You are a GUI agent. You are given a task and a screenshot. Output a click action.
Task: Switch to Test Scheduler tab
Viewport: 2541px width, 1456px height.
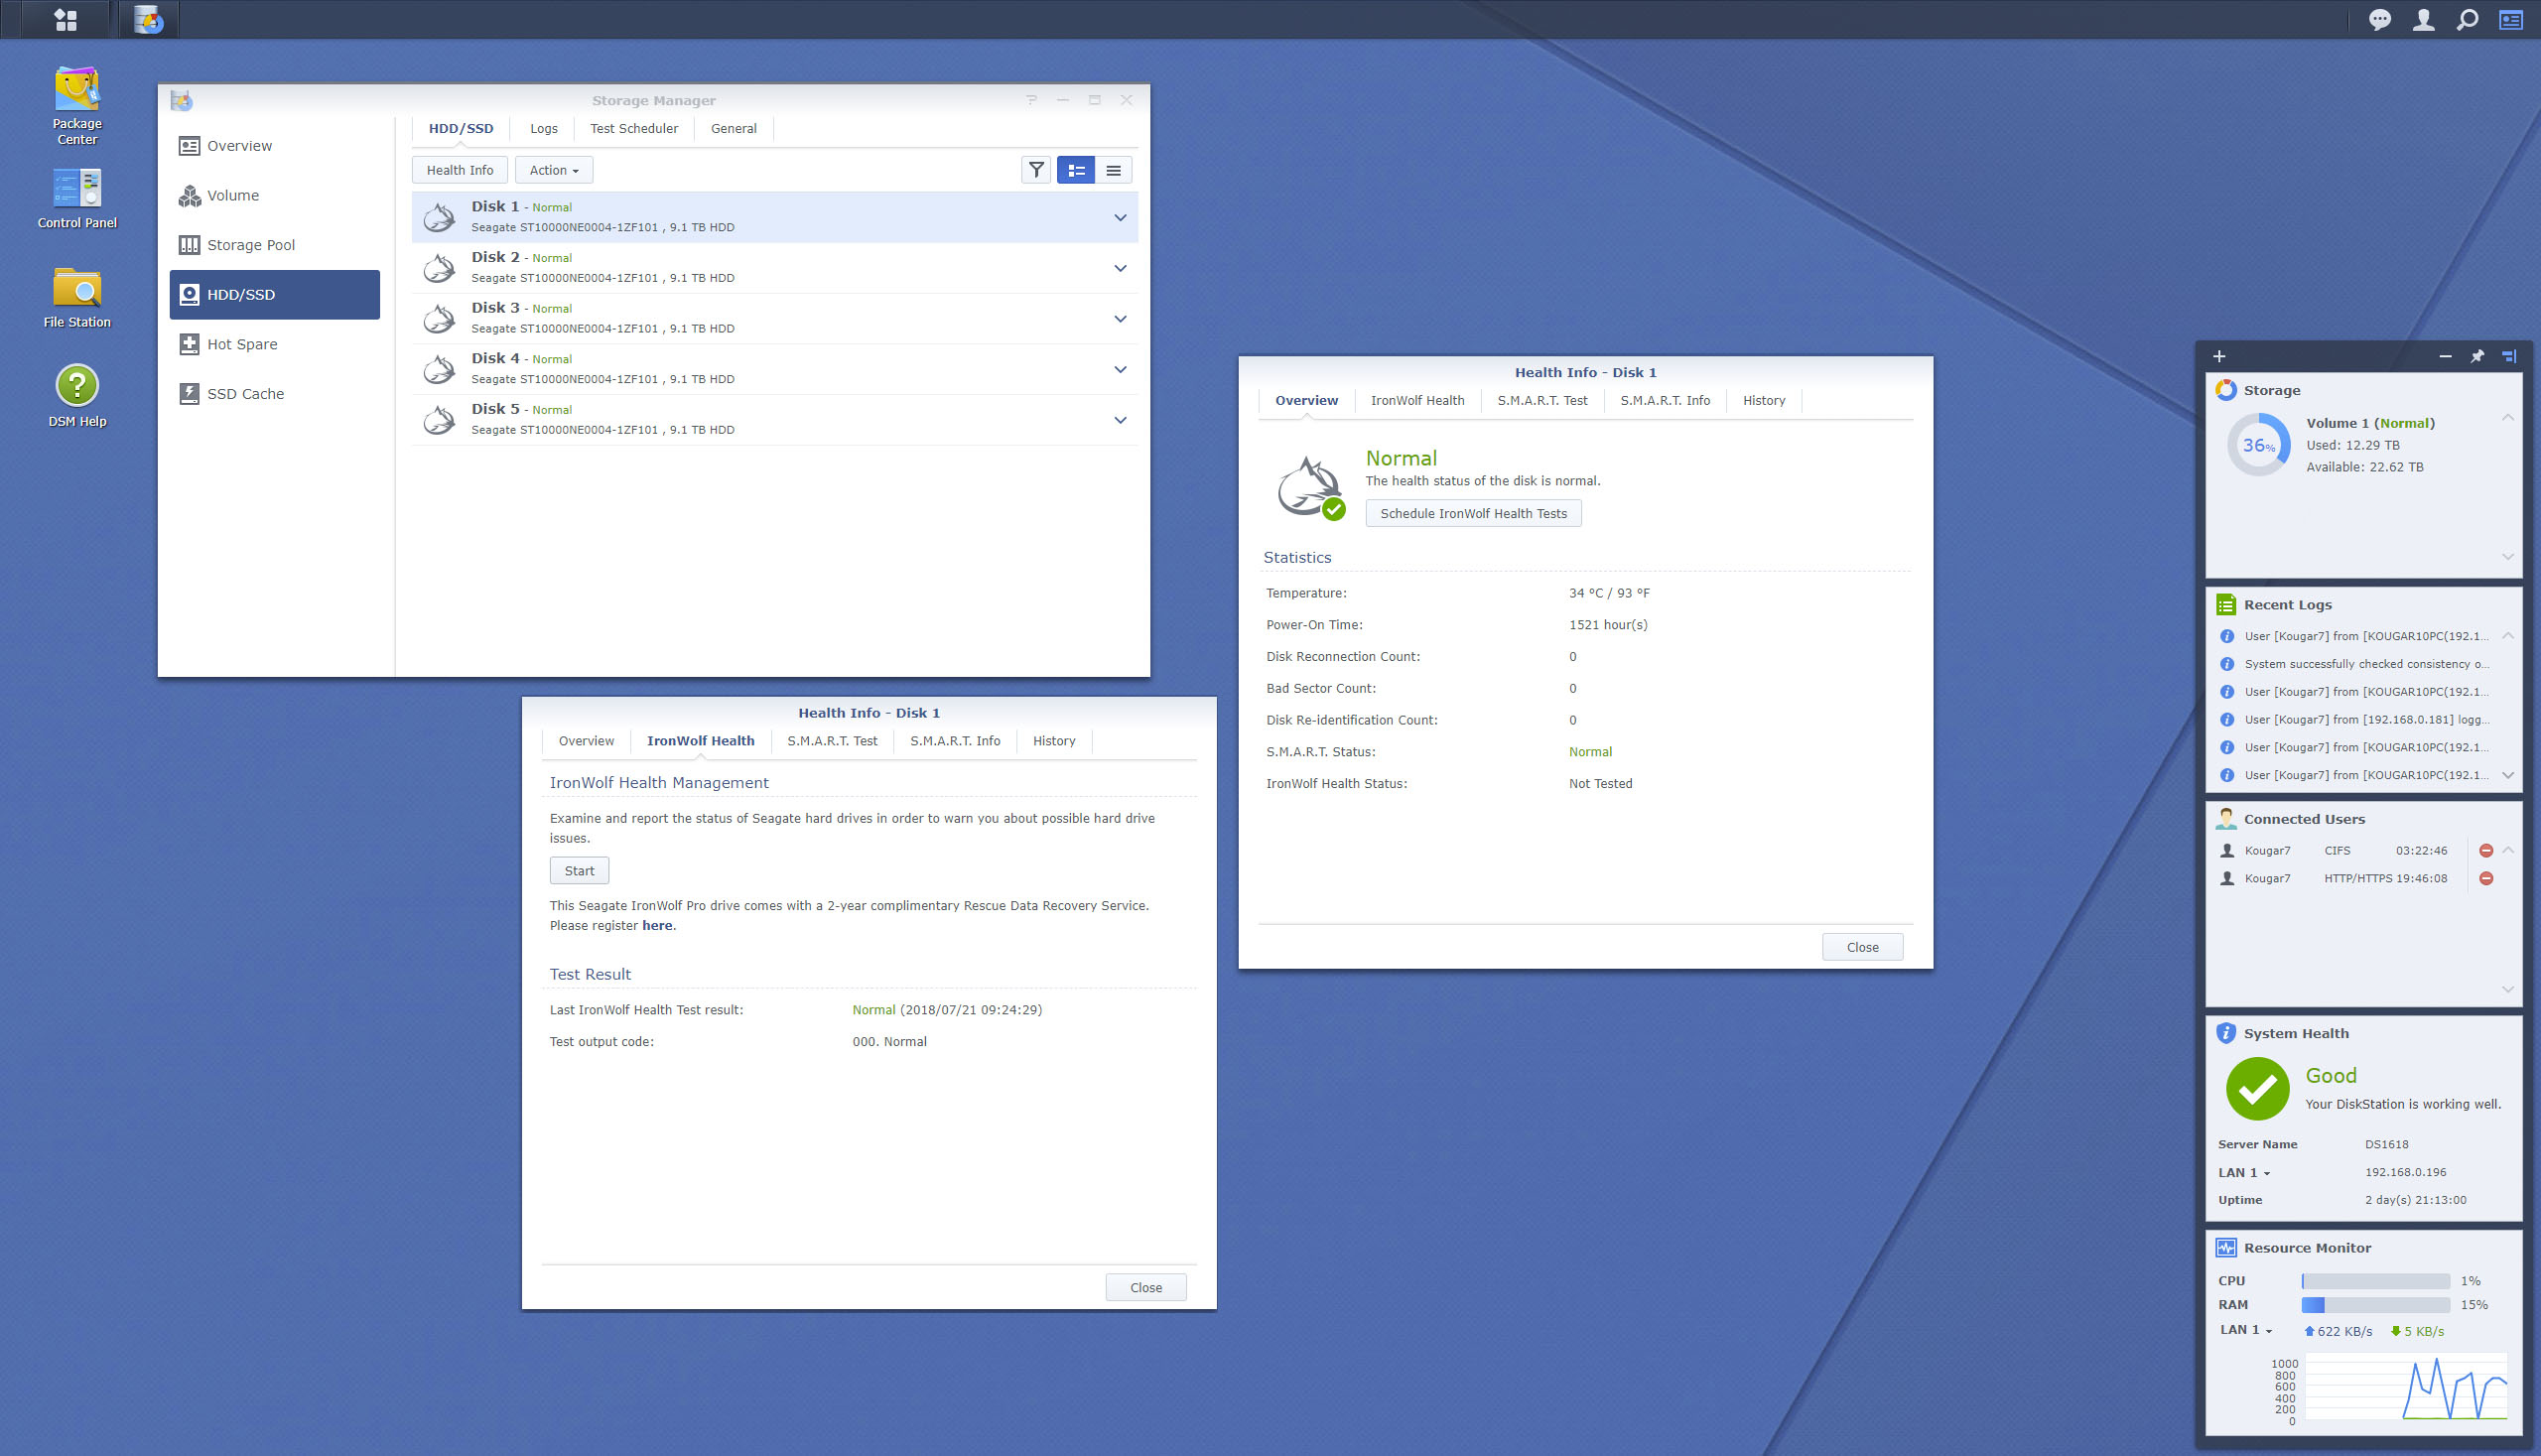tap(634, 129)
